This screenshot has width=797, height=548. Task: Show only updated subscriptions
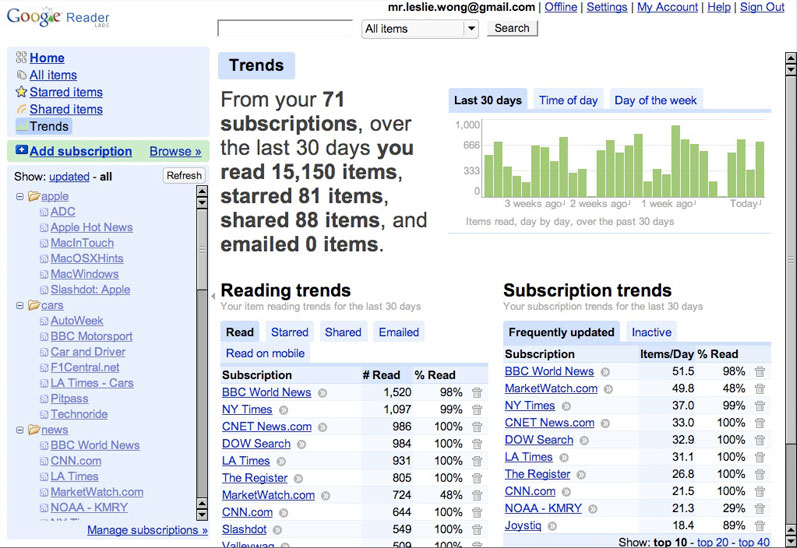(x=69, y=177)
